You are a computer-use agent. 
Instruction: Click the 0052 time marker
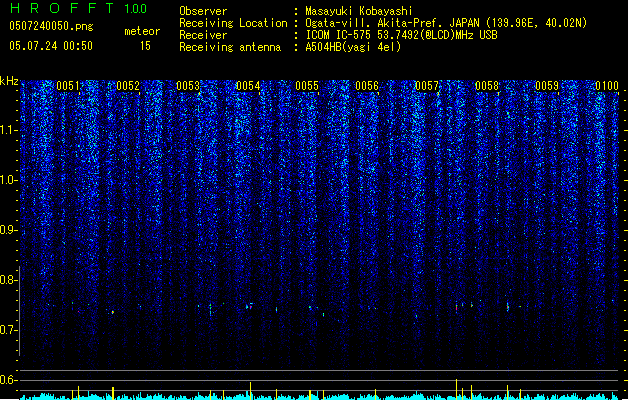tap(128, 86)
